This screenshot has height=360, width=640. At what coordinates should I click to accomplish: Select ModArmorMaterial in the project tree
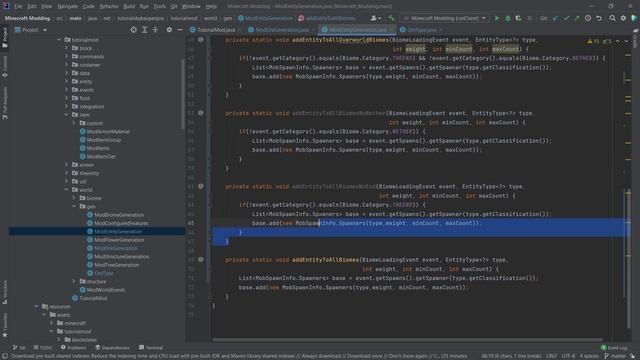(108, 131)
